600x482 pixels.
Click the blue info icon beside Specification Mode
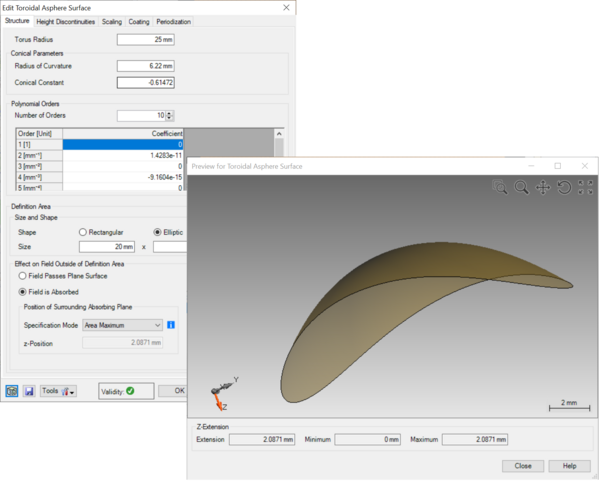point(172,324)
